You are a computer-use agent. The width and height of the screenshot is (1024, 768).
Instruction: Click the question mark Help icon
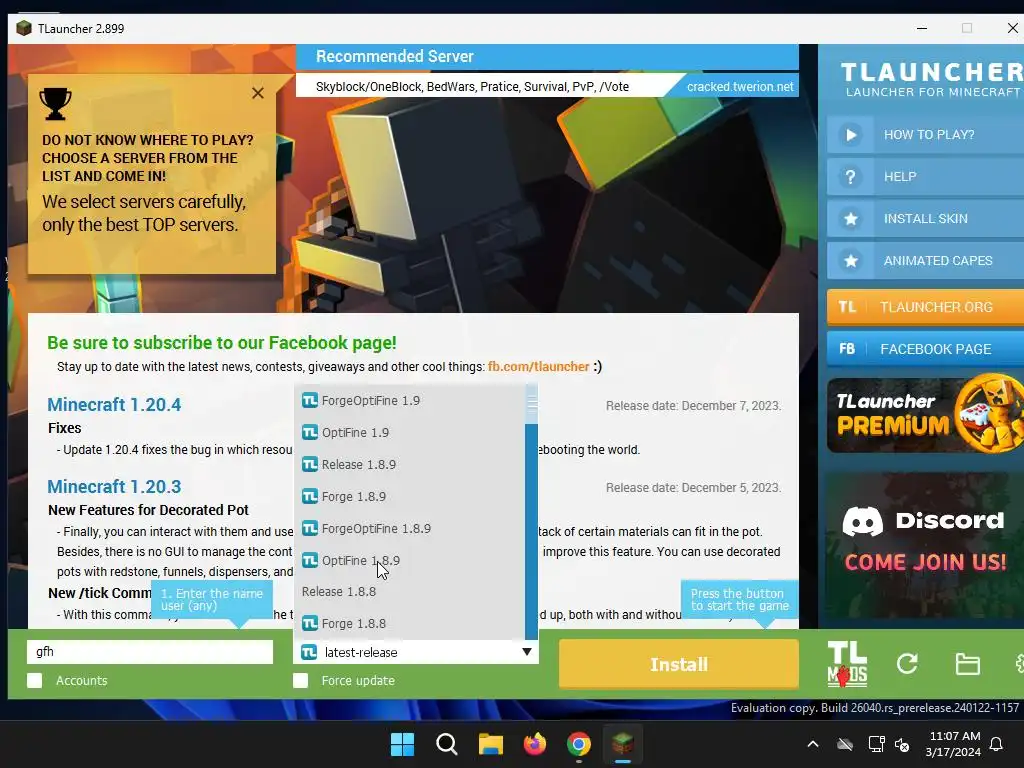coord(850,177)
